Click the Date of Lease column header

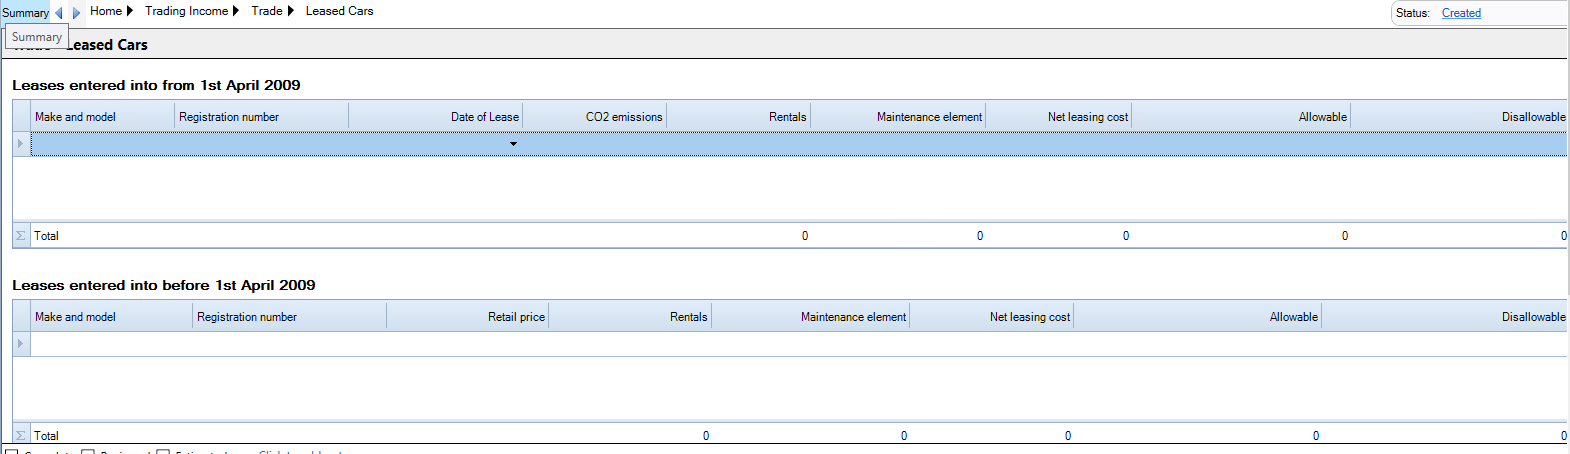(x=436, y=117)
